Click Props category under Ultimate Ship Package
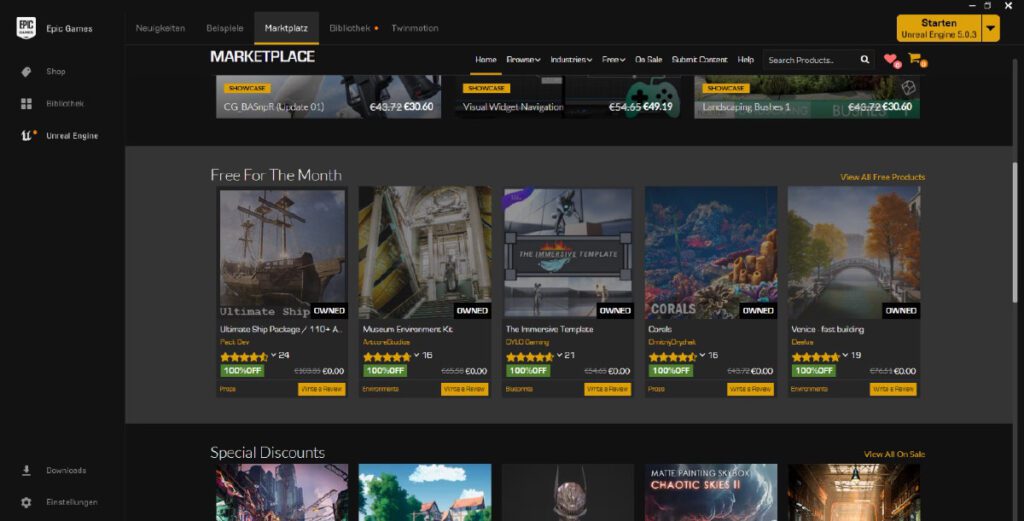This screenshot has height=521, width=1024. (x=228, y=389)
